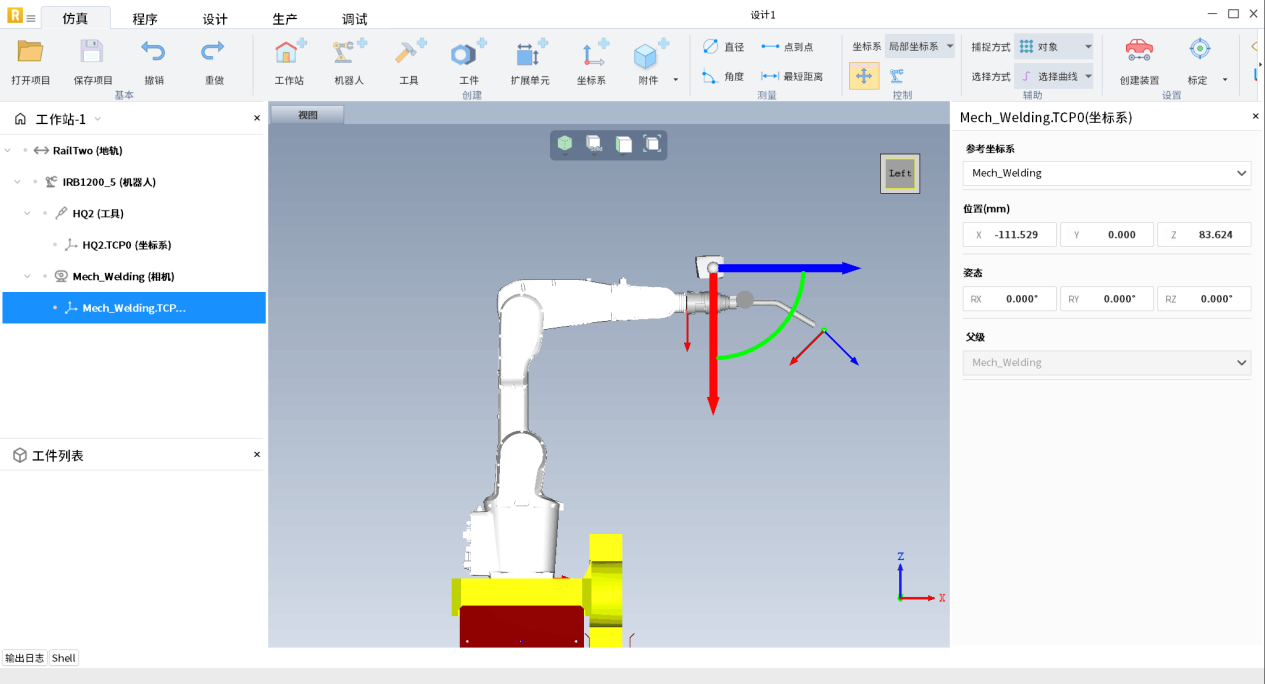The height and width of the screenshot is (684, 1265).
Task: Click the 输出日志 button at the bottom
Action: 25,658
